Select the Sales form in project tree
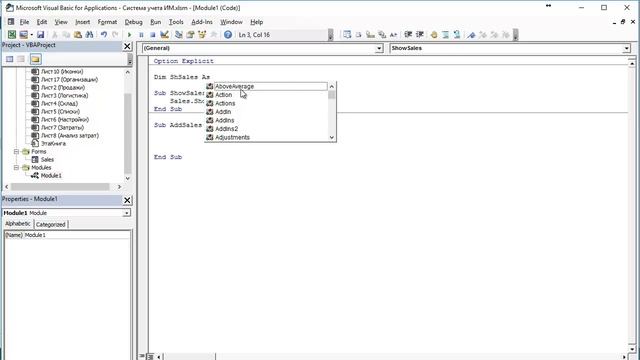 click(47, 160)
